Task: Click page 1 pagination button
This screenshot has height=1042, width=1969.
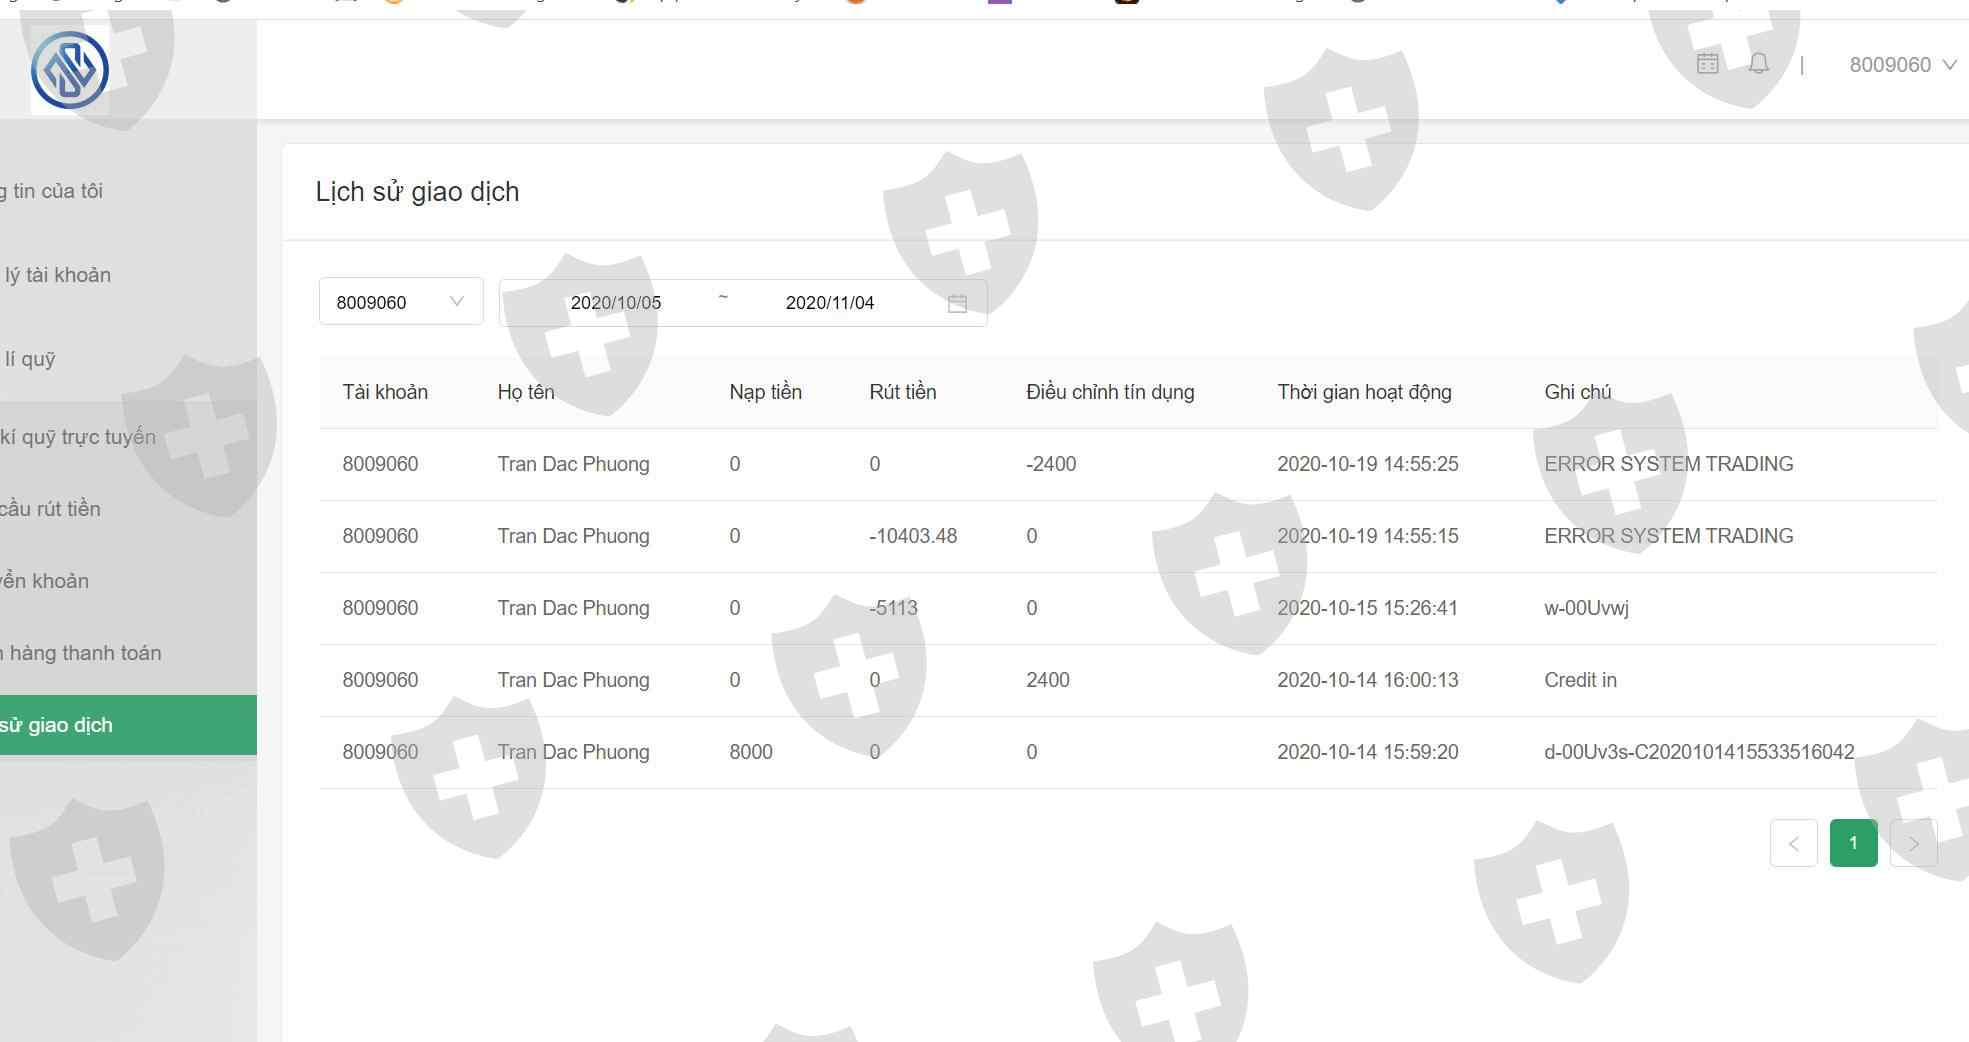Action: point(1853,843)
